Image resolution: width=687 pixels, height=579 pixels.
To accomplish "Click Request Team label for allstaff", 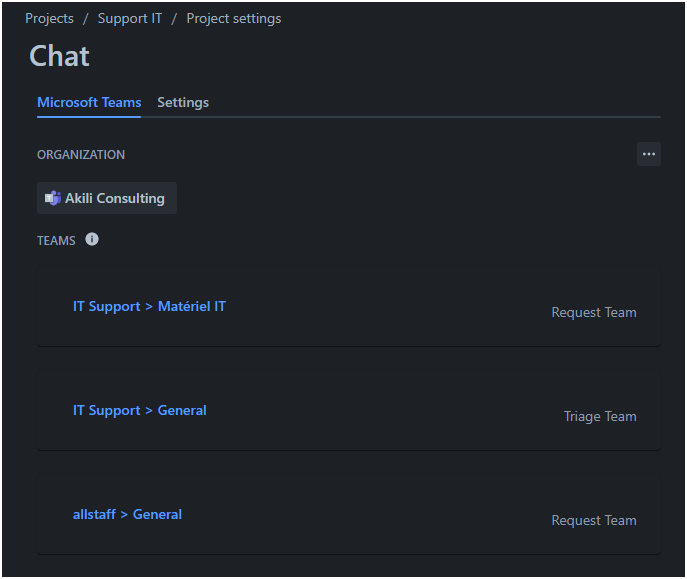I will [x=594, y=520].
